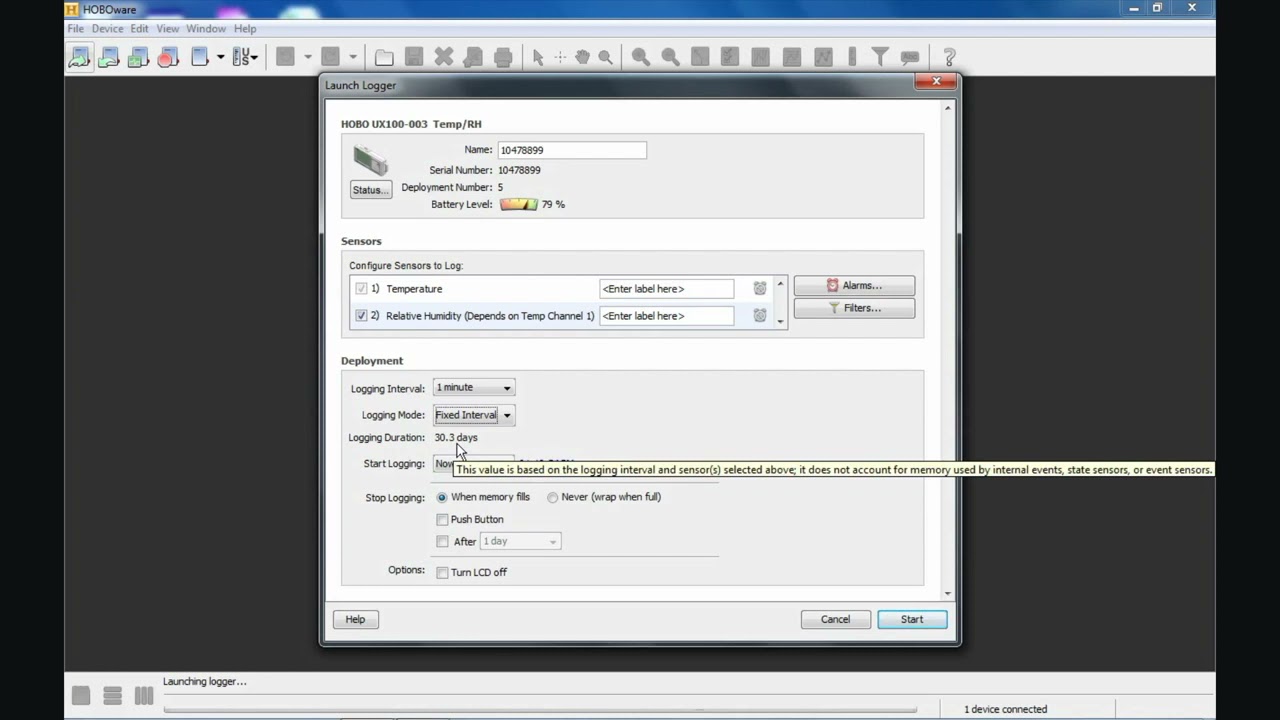Viewport: 1280px width, 720px height.
Task: Cancel the Launch Logger dialog
Action: pyautogui.click(x=835, y=619)
